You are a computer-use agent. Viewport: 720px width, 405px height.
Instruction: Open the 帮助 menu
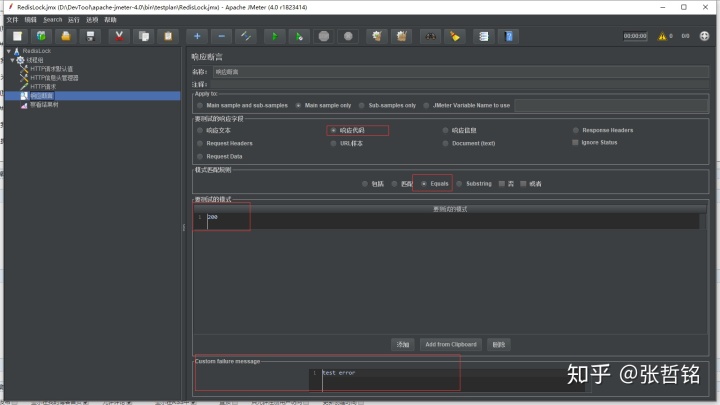[x=110, y=20]
